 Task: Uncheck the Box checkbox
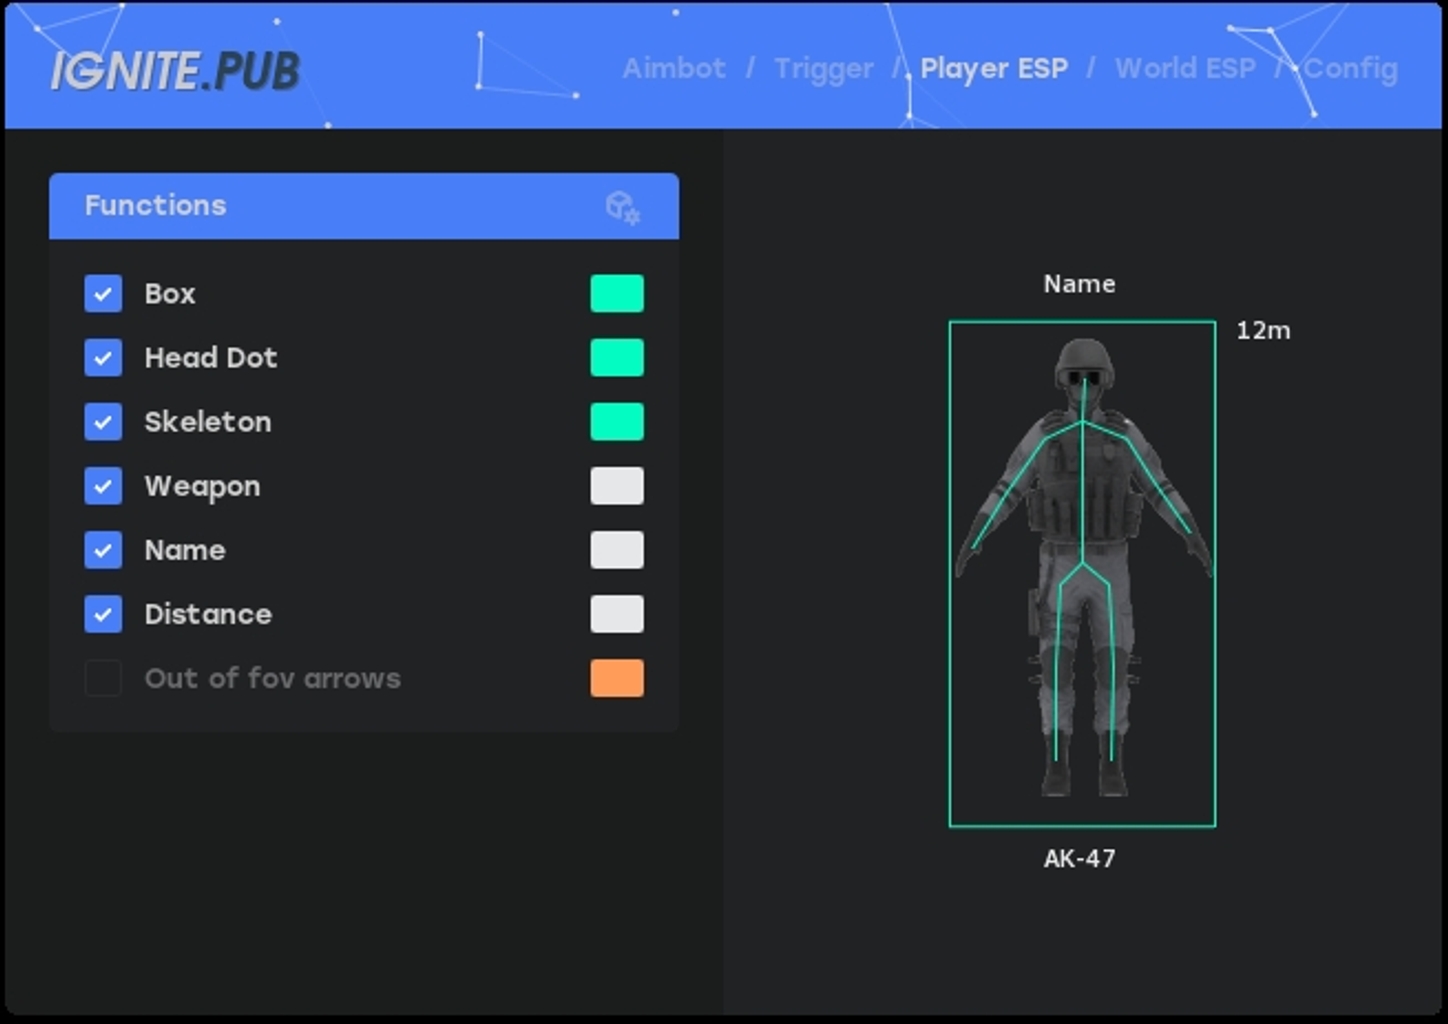[103, 294]
